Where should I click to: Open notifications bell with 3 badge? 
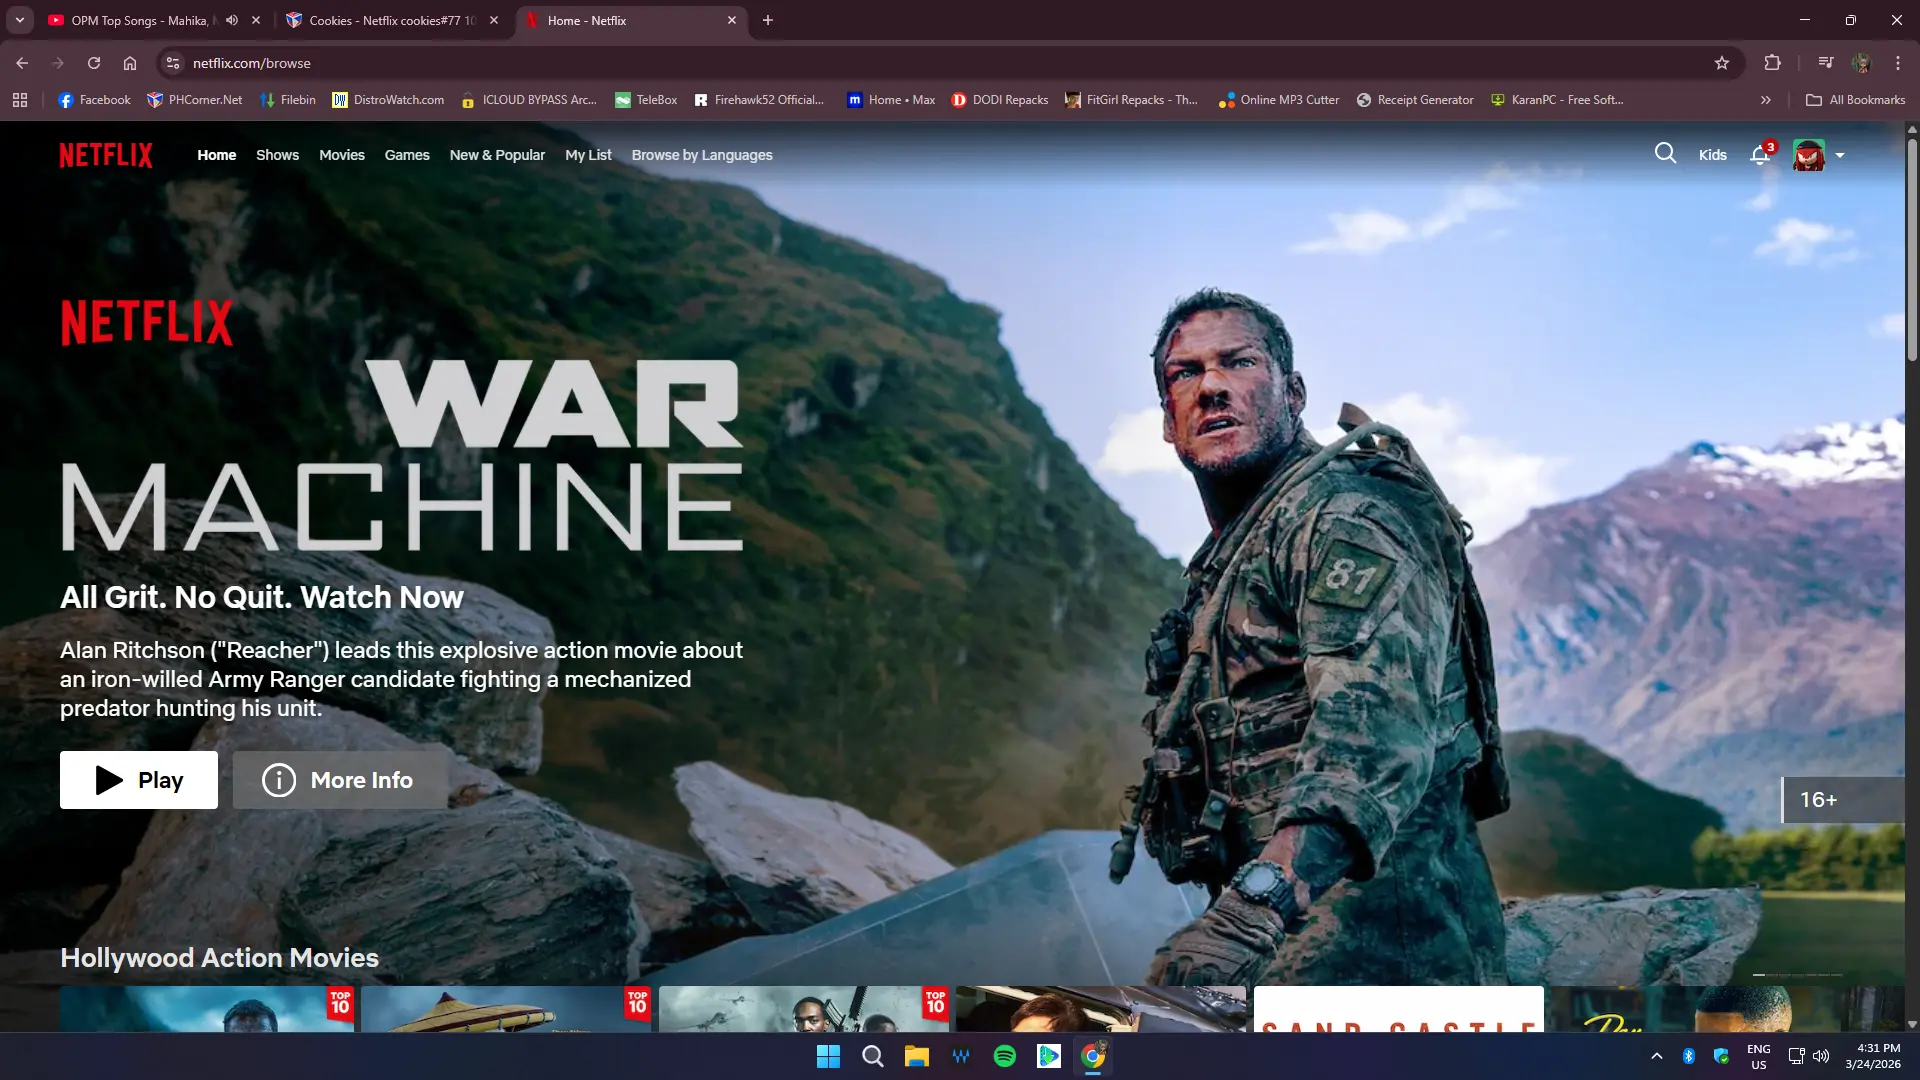(1761, 154)
